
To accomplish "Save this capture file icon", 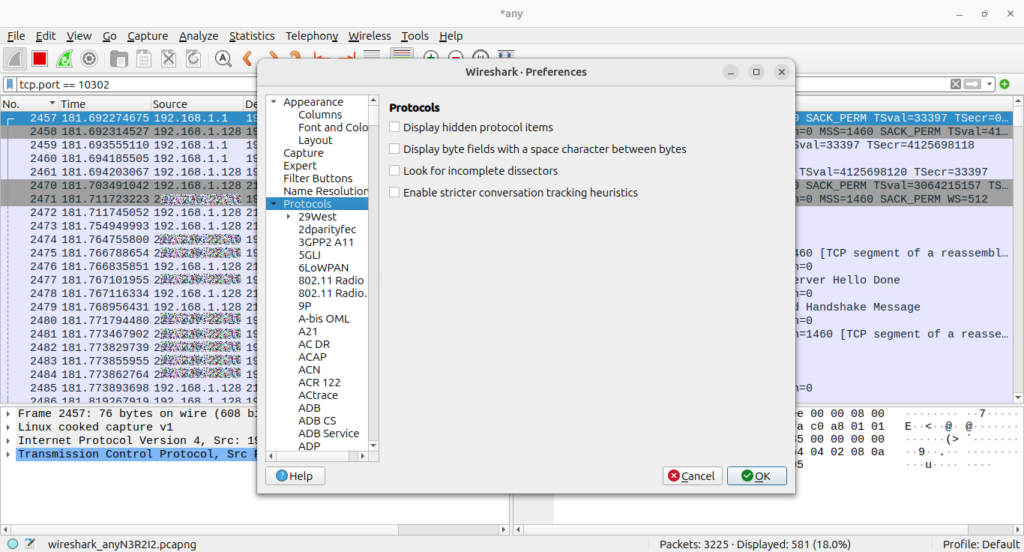I will (x=144, y=59).
